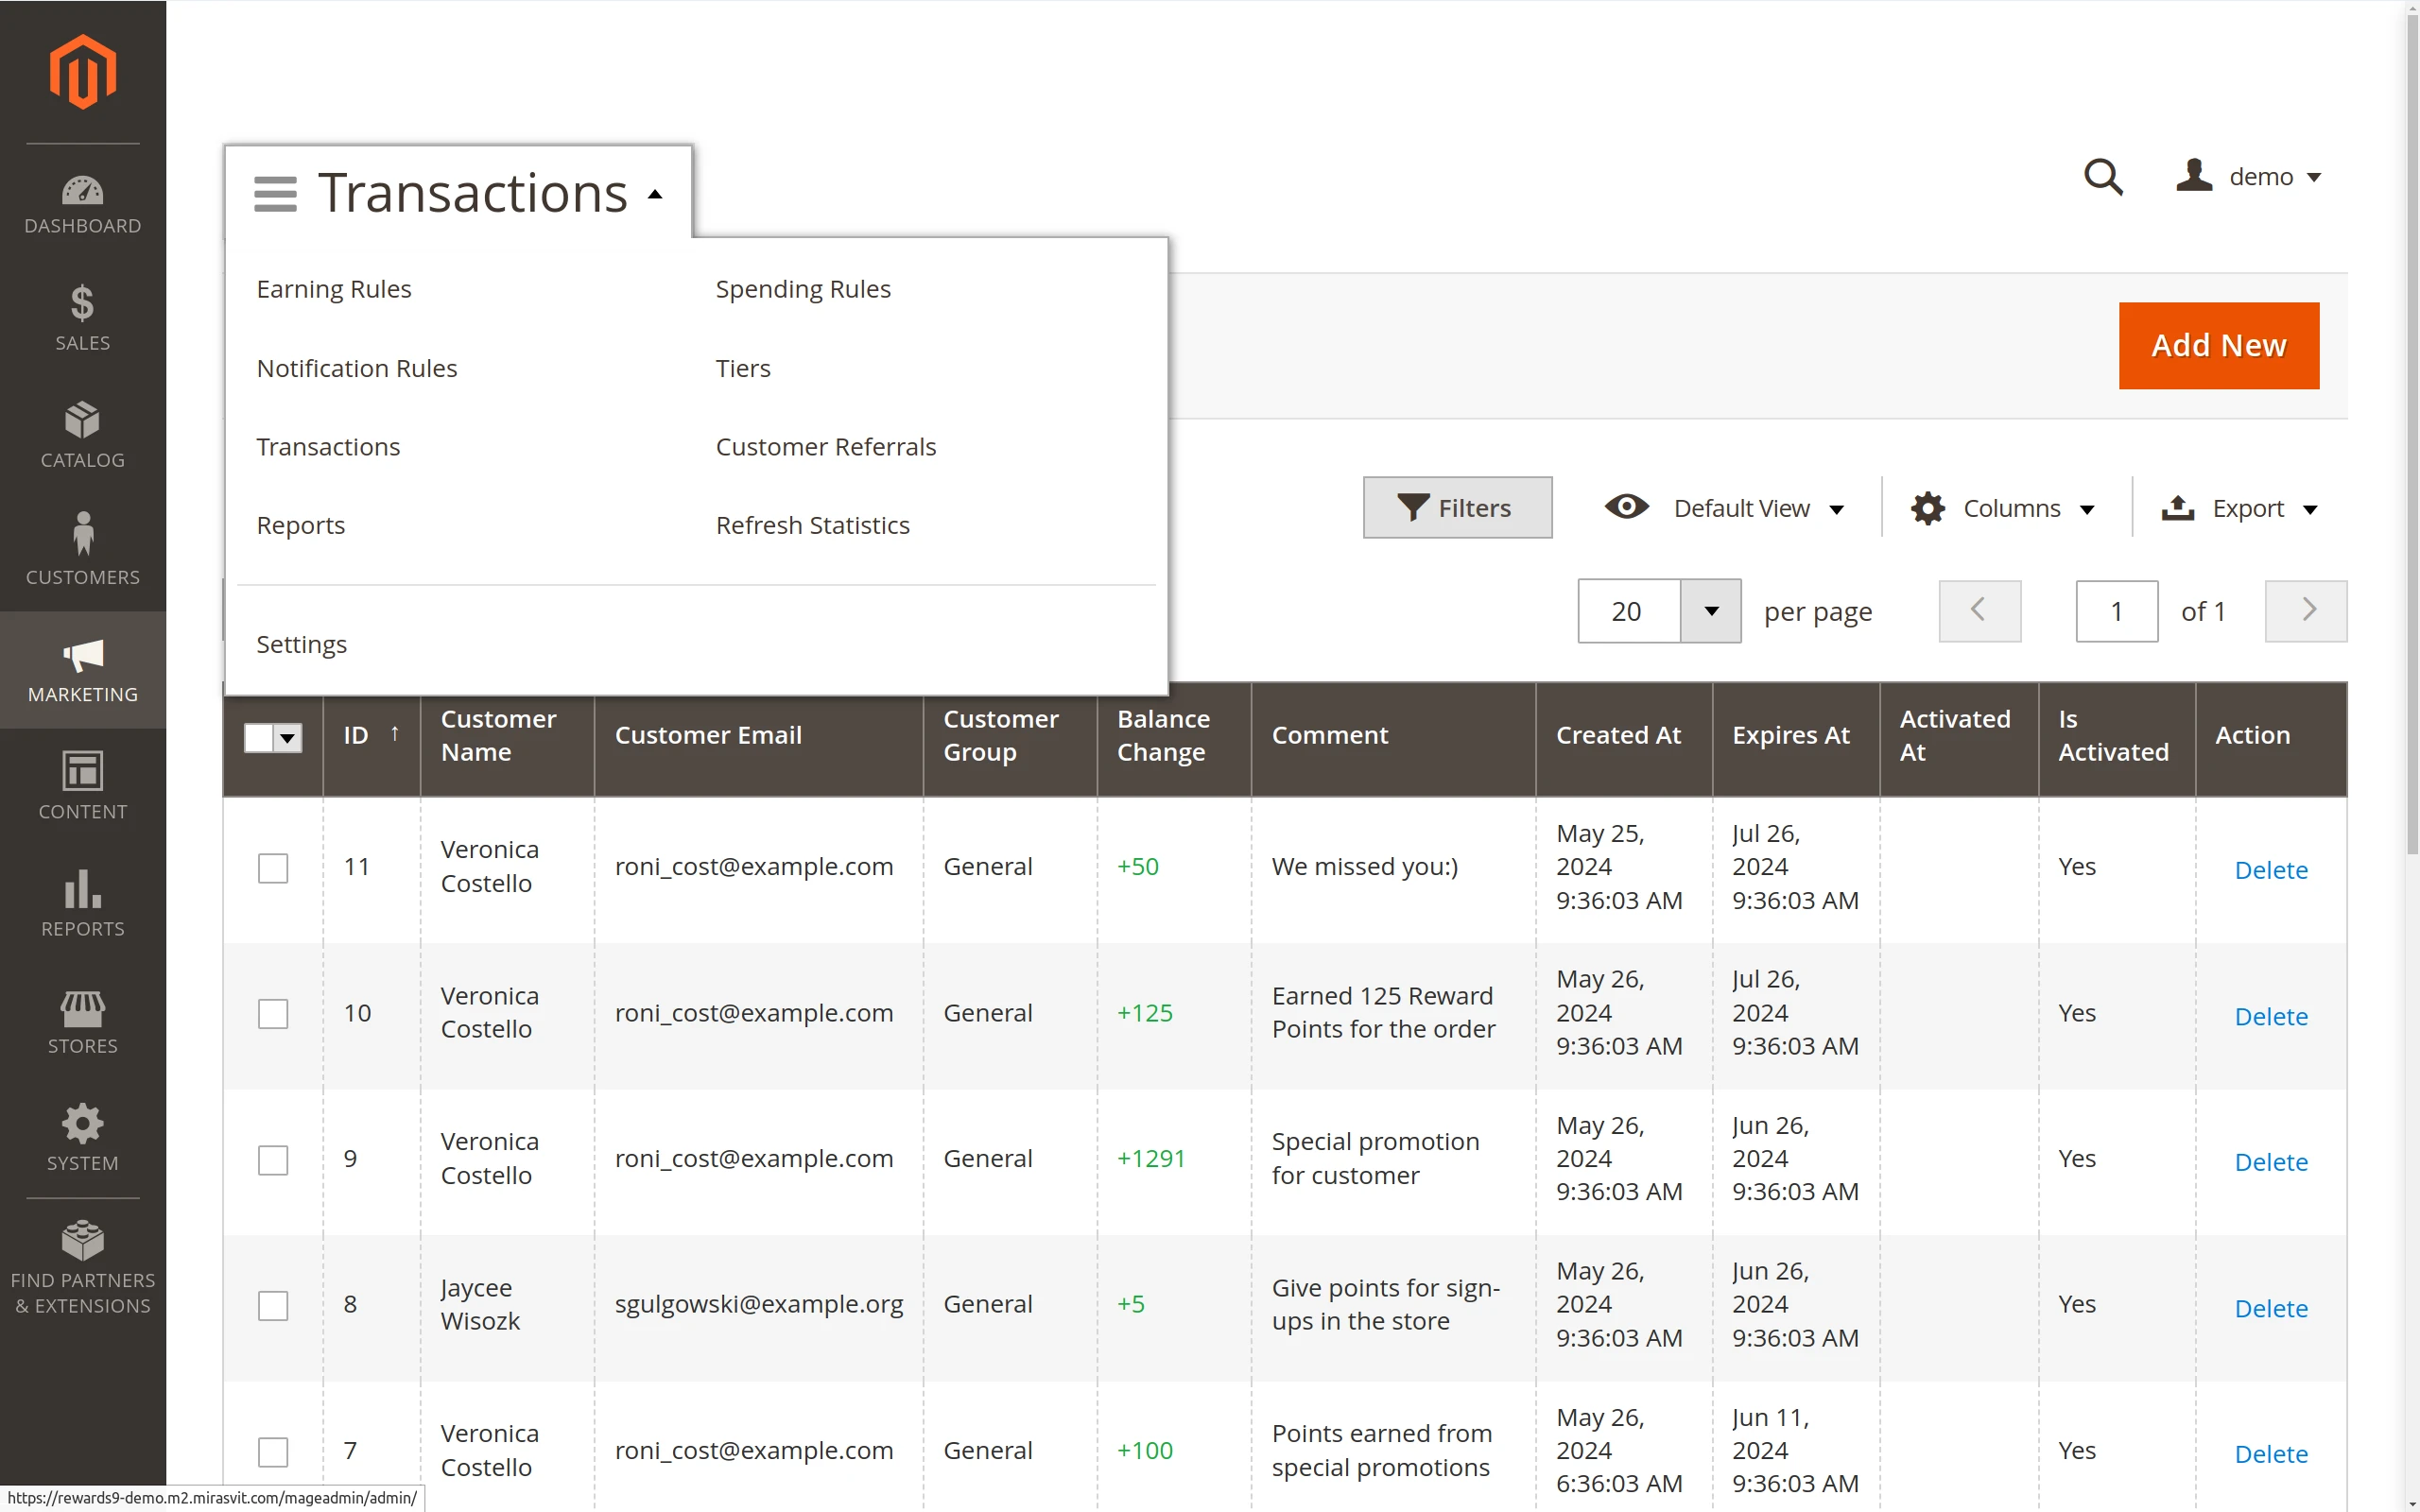Click the next page arrow
This screenshot has width=2420, height=1512.
[x=2305, y=611]
